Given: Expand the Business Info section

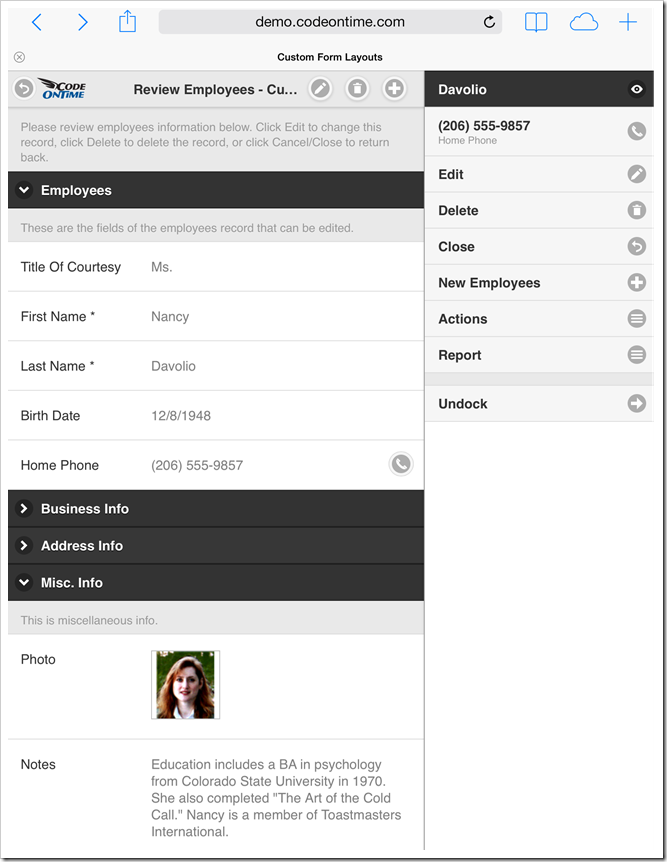Looking at the screenshot, I should (x=24, y=509).
